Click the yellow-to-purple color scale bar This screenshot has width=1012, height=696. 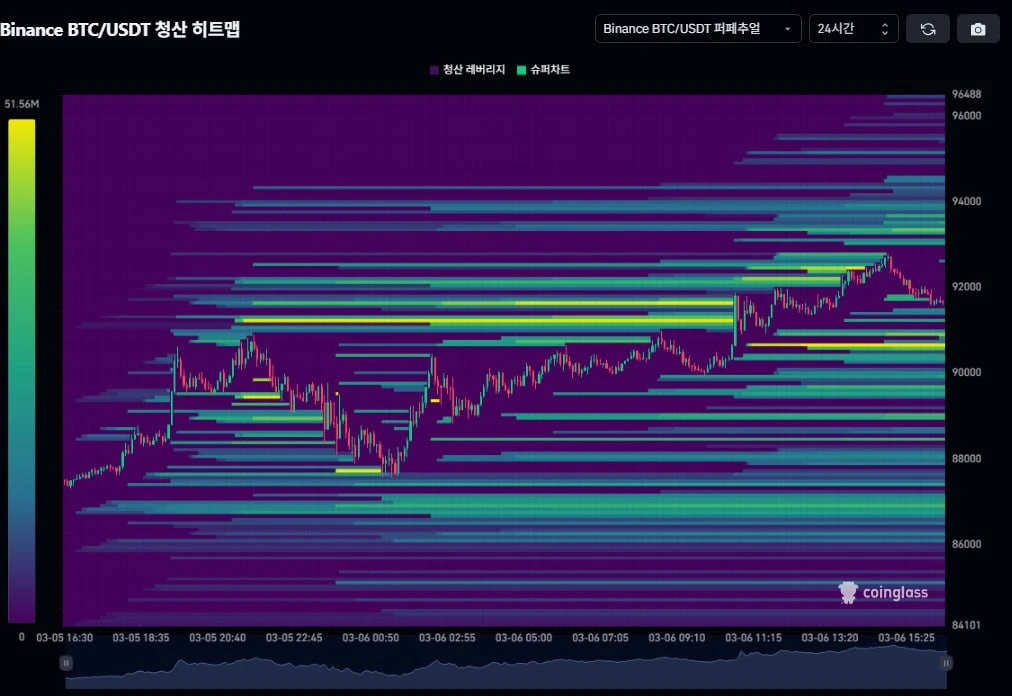(x=21, y=371)
